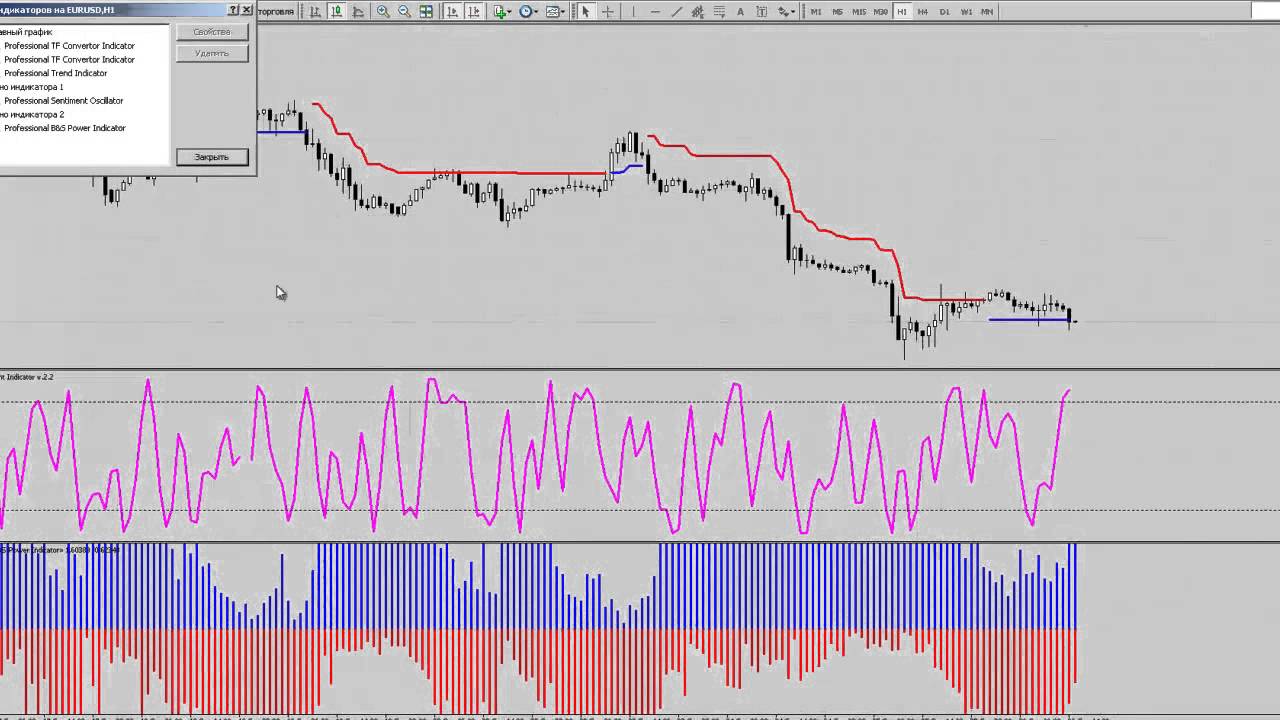The image size is (1280, 720).
Task: Open the add indicators icon
Action: pyautogui.click(x=499, y=12)
